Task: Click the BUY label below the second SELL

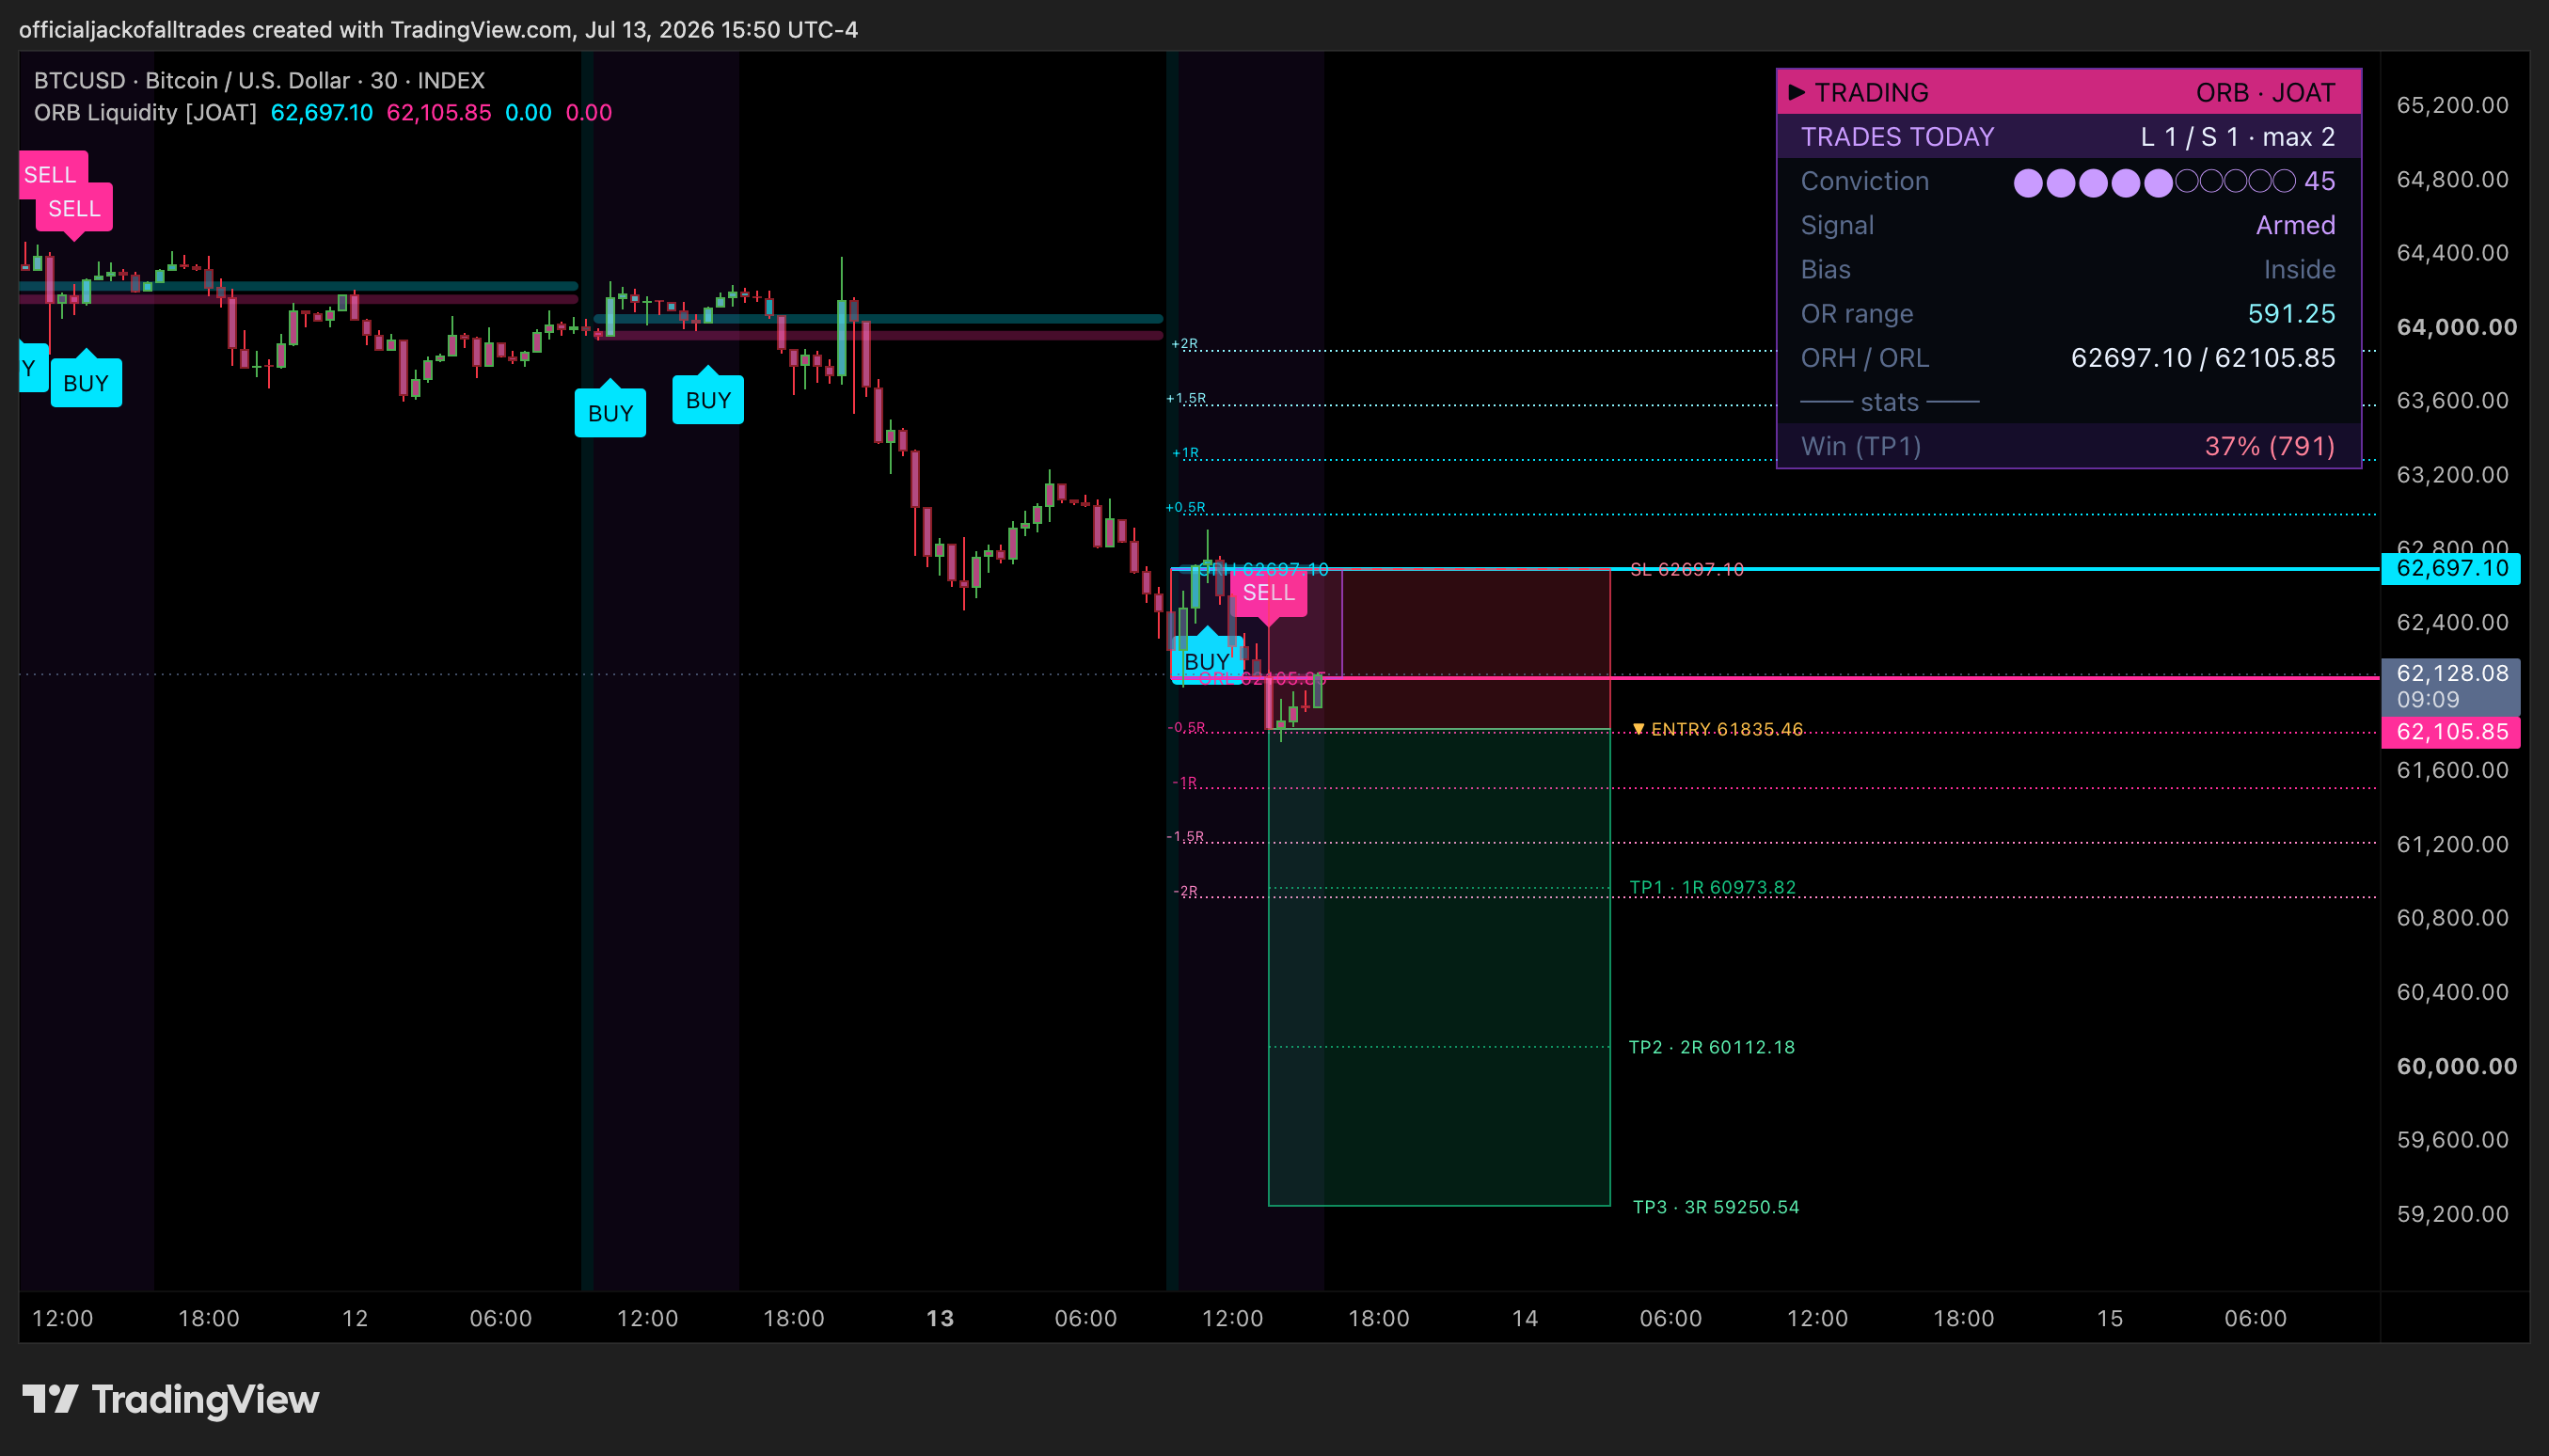Action: [86, 383]
